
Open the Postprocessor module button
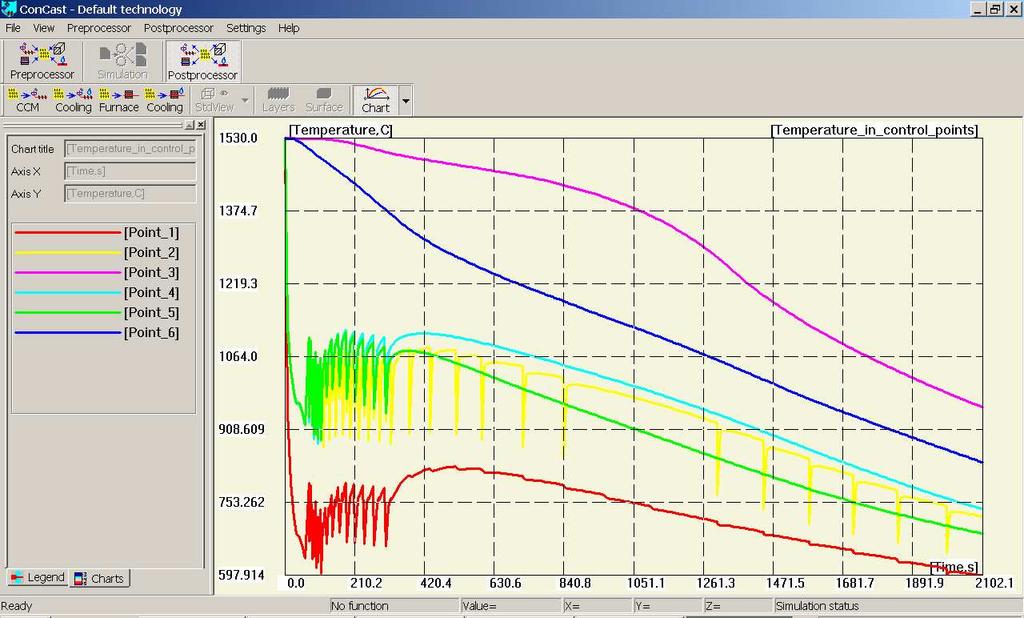point(202,61)
